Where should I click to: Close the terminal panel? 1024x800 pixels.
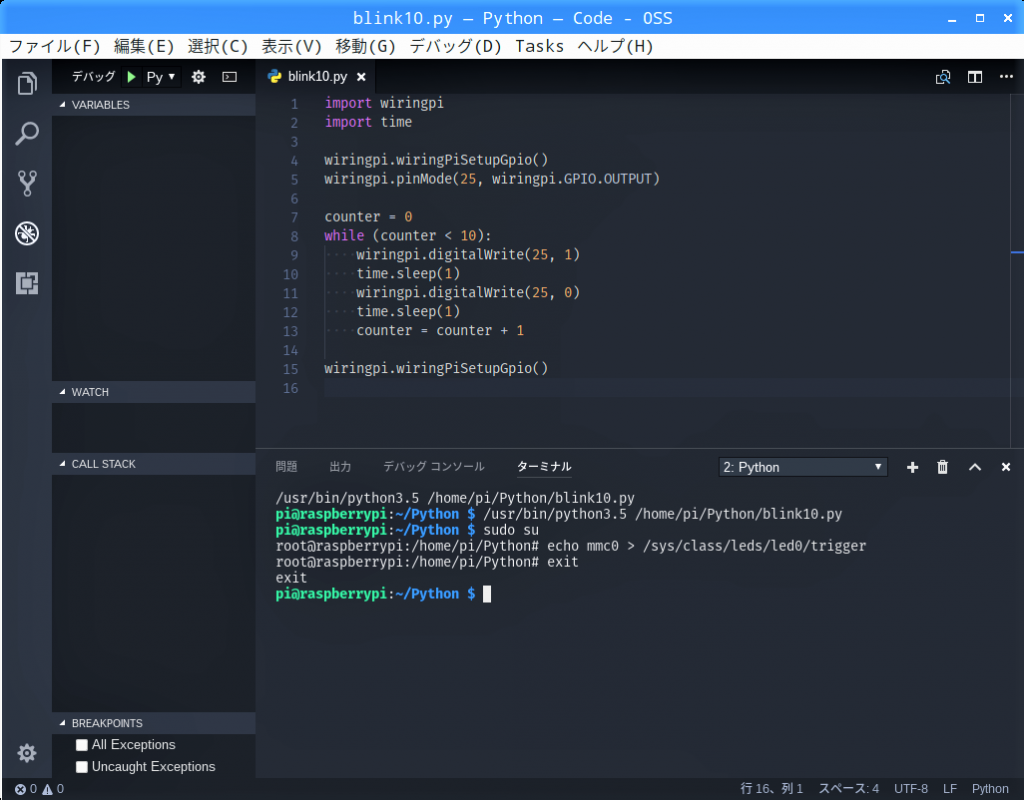pos(1006,467)
